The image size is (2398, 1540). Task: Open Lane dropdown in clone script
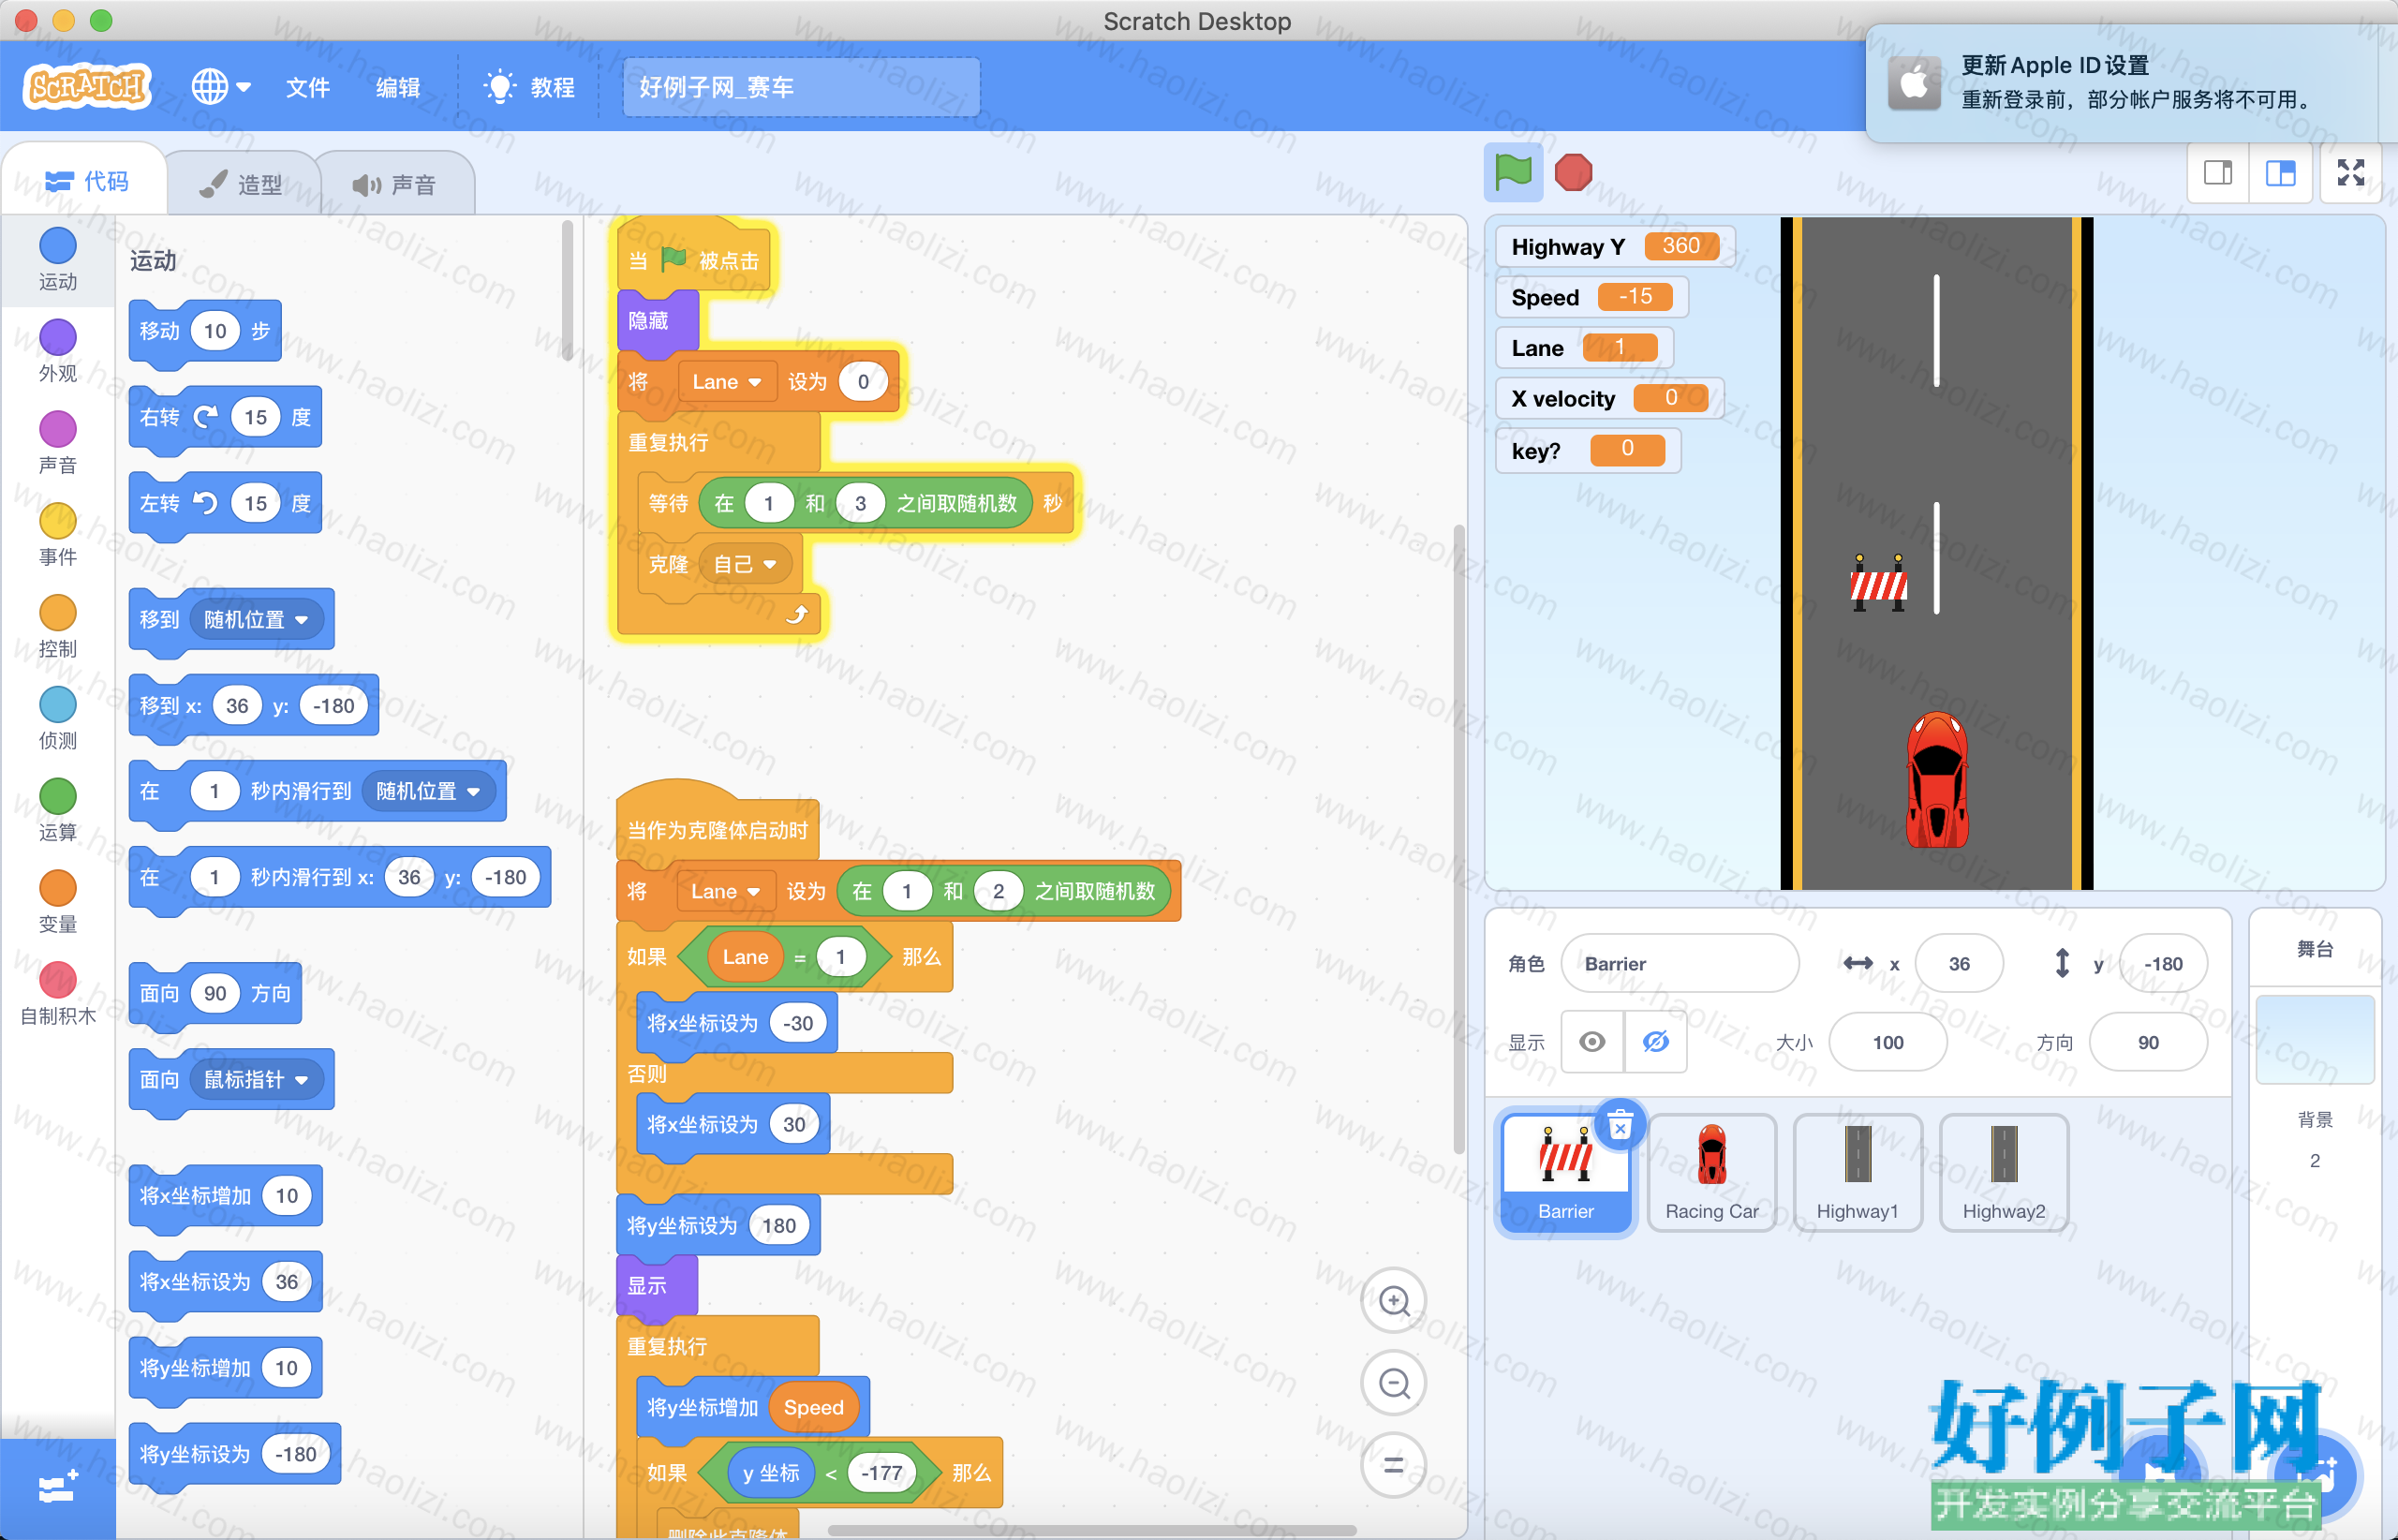point(726,892)
